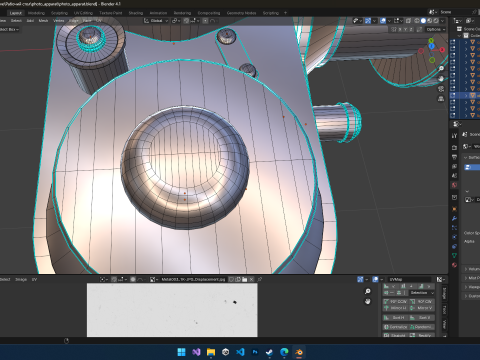Open the Animation workspace tab
Image resolution: width=480 pixels, height=360 pixels.
tap(158, 13)
